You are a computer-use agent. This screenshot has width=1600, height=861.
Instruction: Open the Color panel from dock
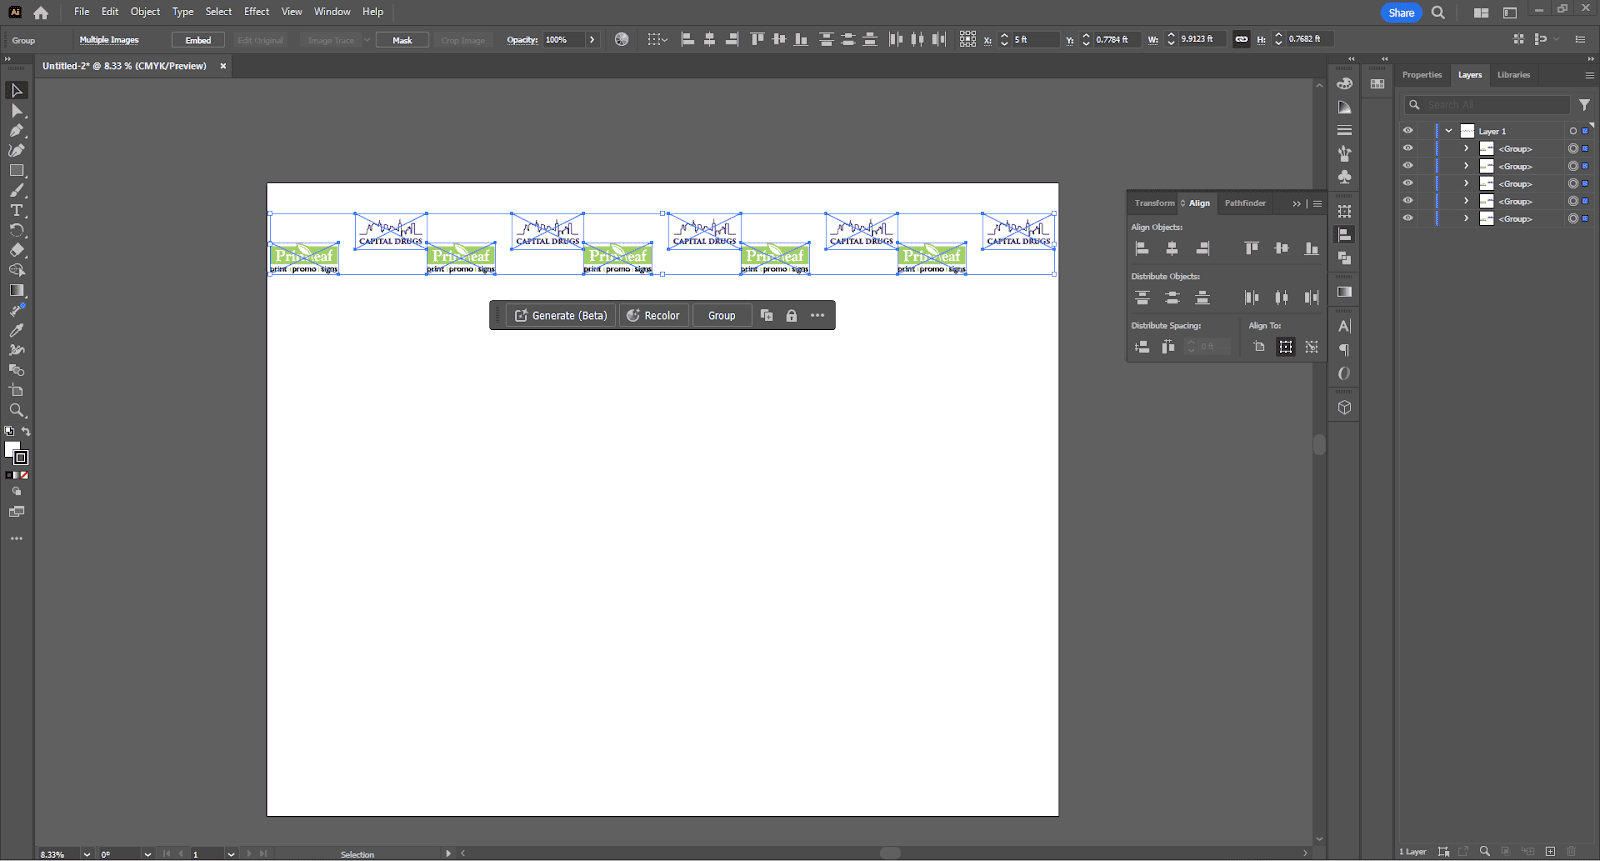pyautogui.click(x=1345, y=83)
